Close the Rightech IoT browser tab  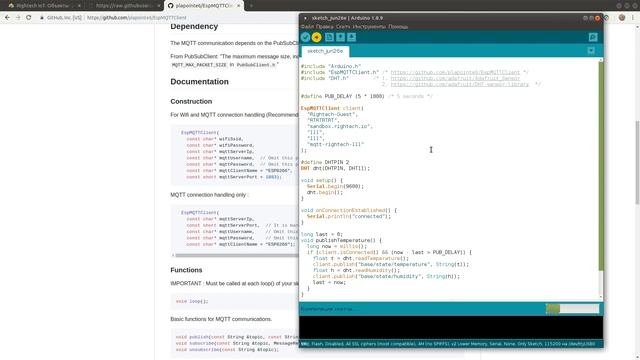coord(79,6)
